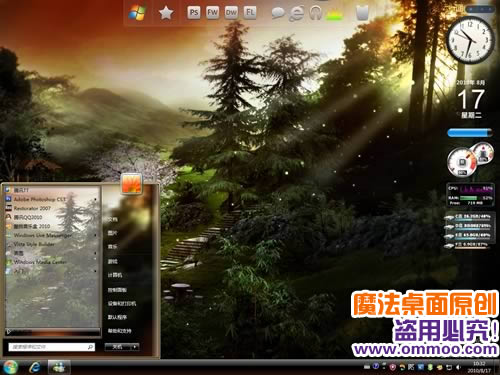This screenshot has height=375, width=500.
Task: Open 设备和打印机 in the Start menu
Action: [122, 304]
